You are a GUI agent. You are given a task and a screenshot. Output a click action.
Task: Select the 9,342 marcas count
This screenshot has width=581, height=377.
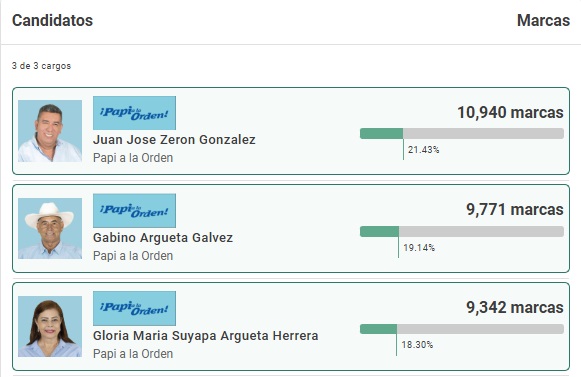515,307
